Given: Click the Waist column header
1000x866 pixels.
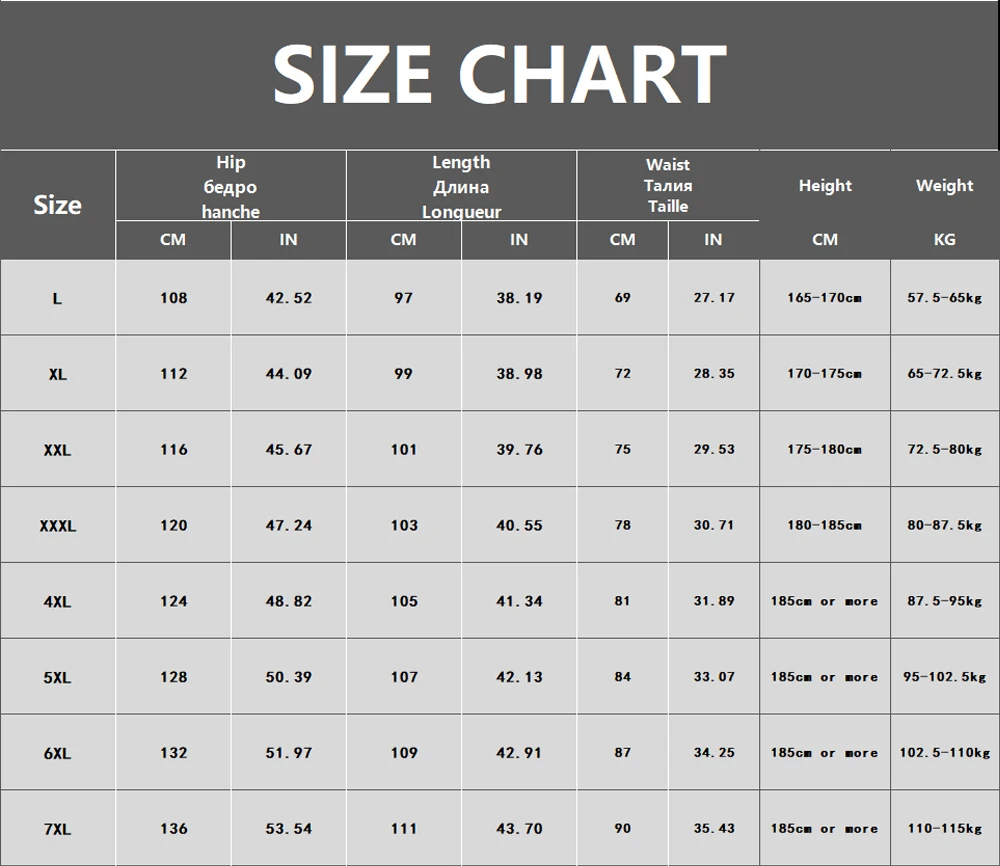Looking at the screenshot, I should pyautogui.click(x=668, y=186).
